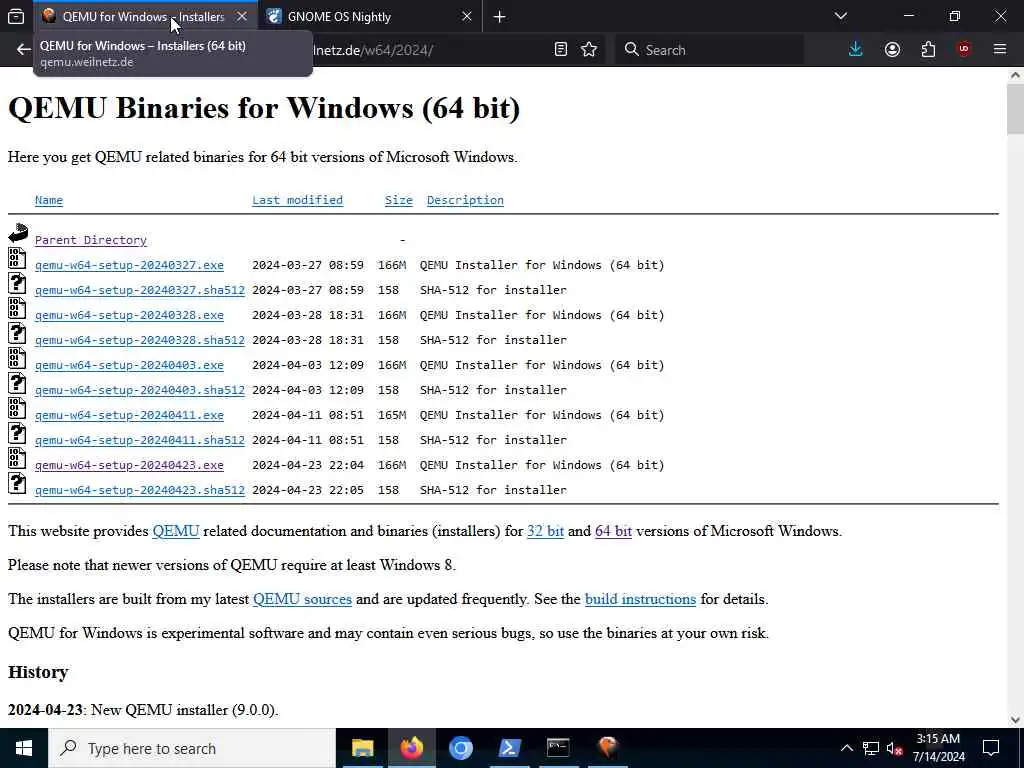
Task: Open the taskbar clock showing 3:15 AM
Action: tap(938, 748)
